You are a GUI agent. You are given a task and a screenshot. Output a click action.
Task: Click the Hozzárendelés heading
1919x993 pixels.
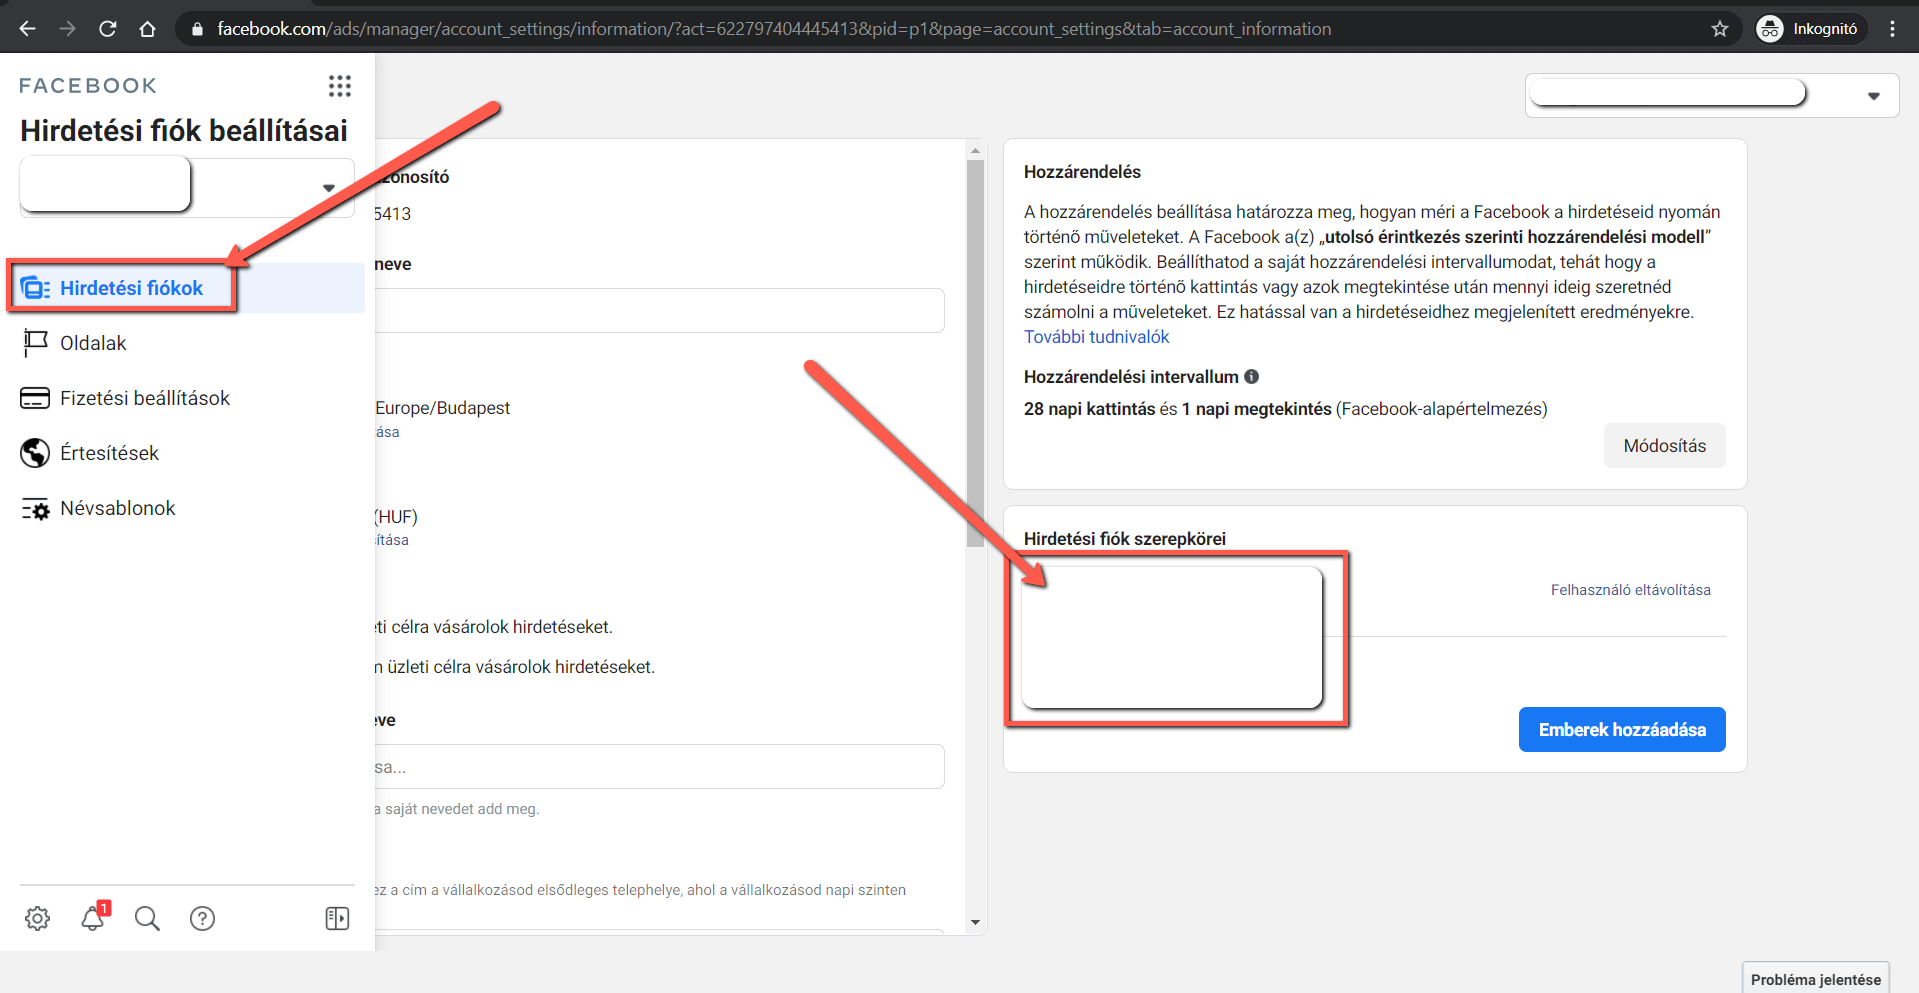pyautogui.click(x=1082, y=172)
